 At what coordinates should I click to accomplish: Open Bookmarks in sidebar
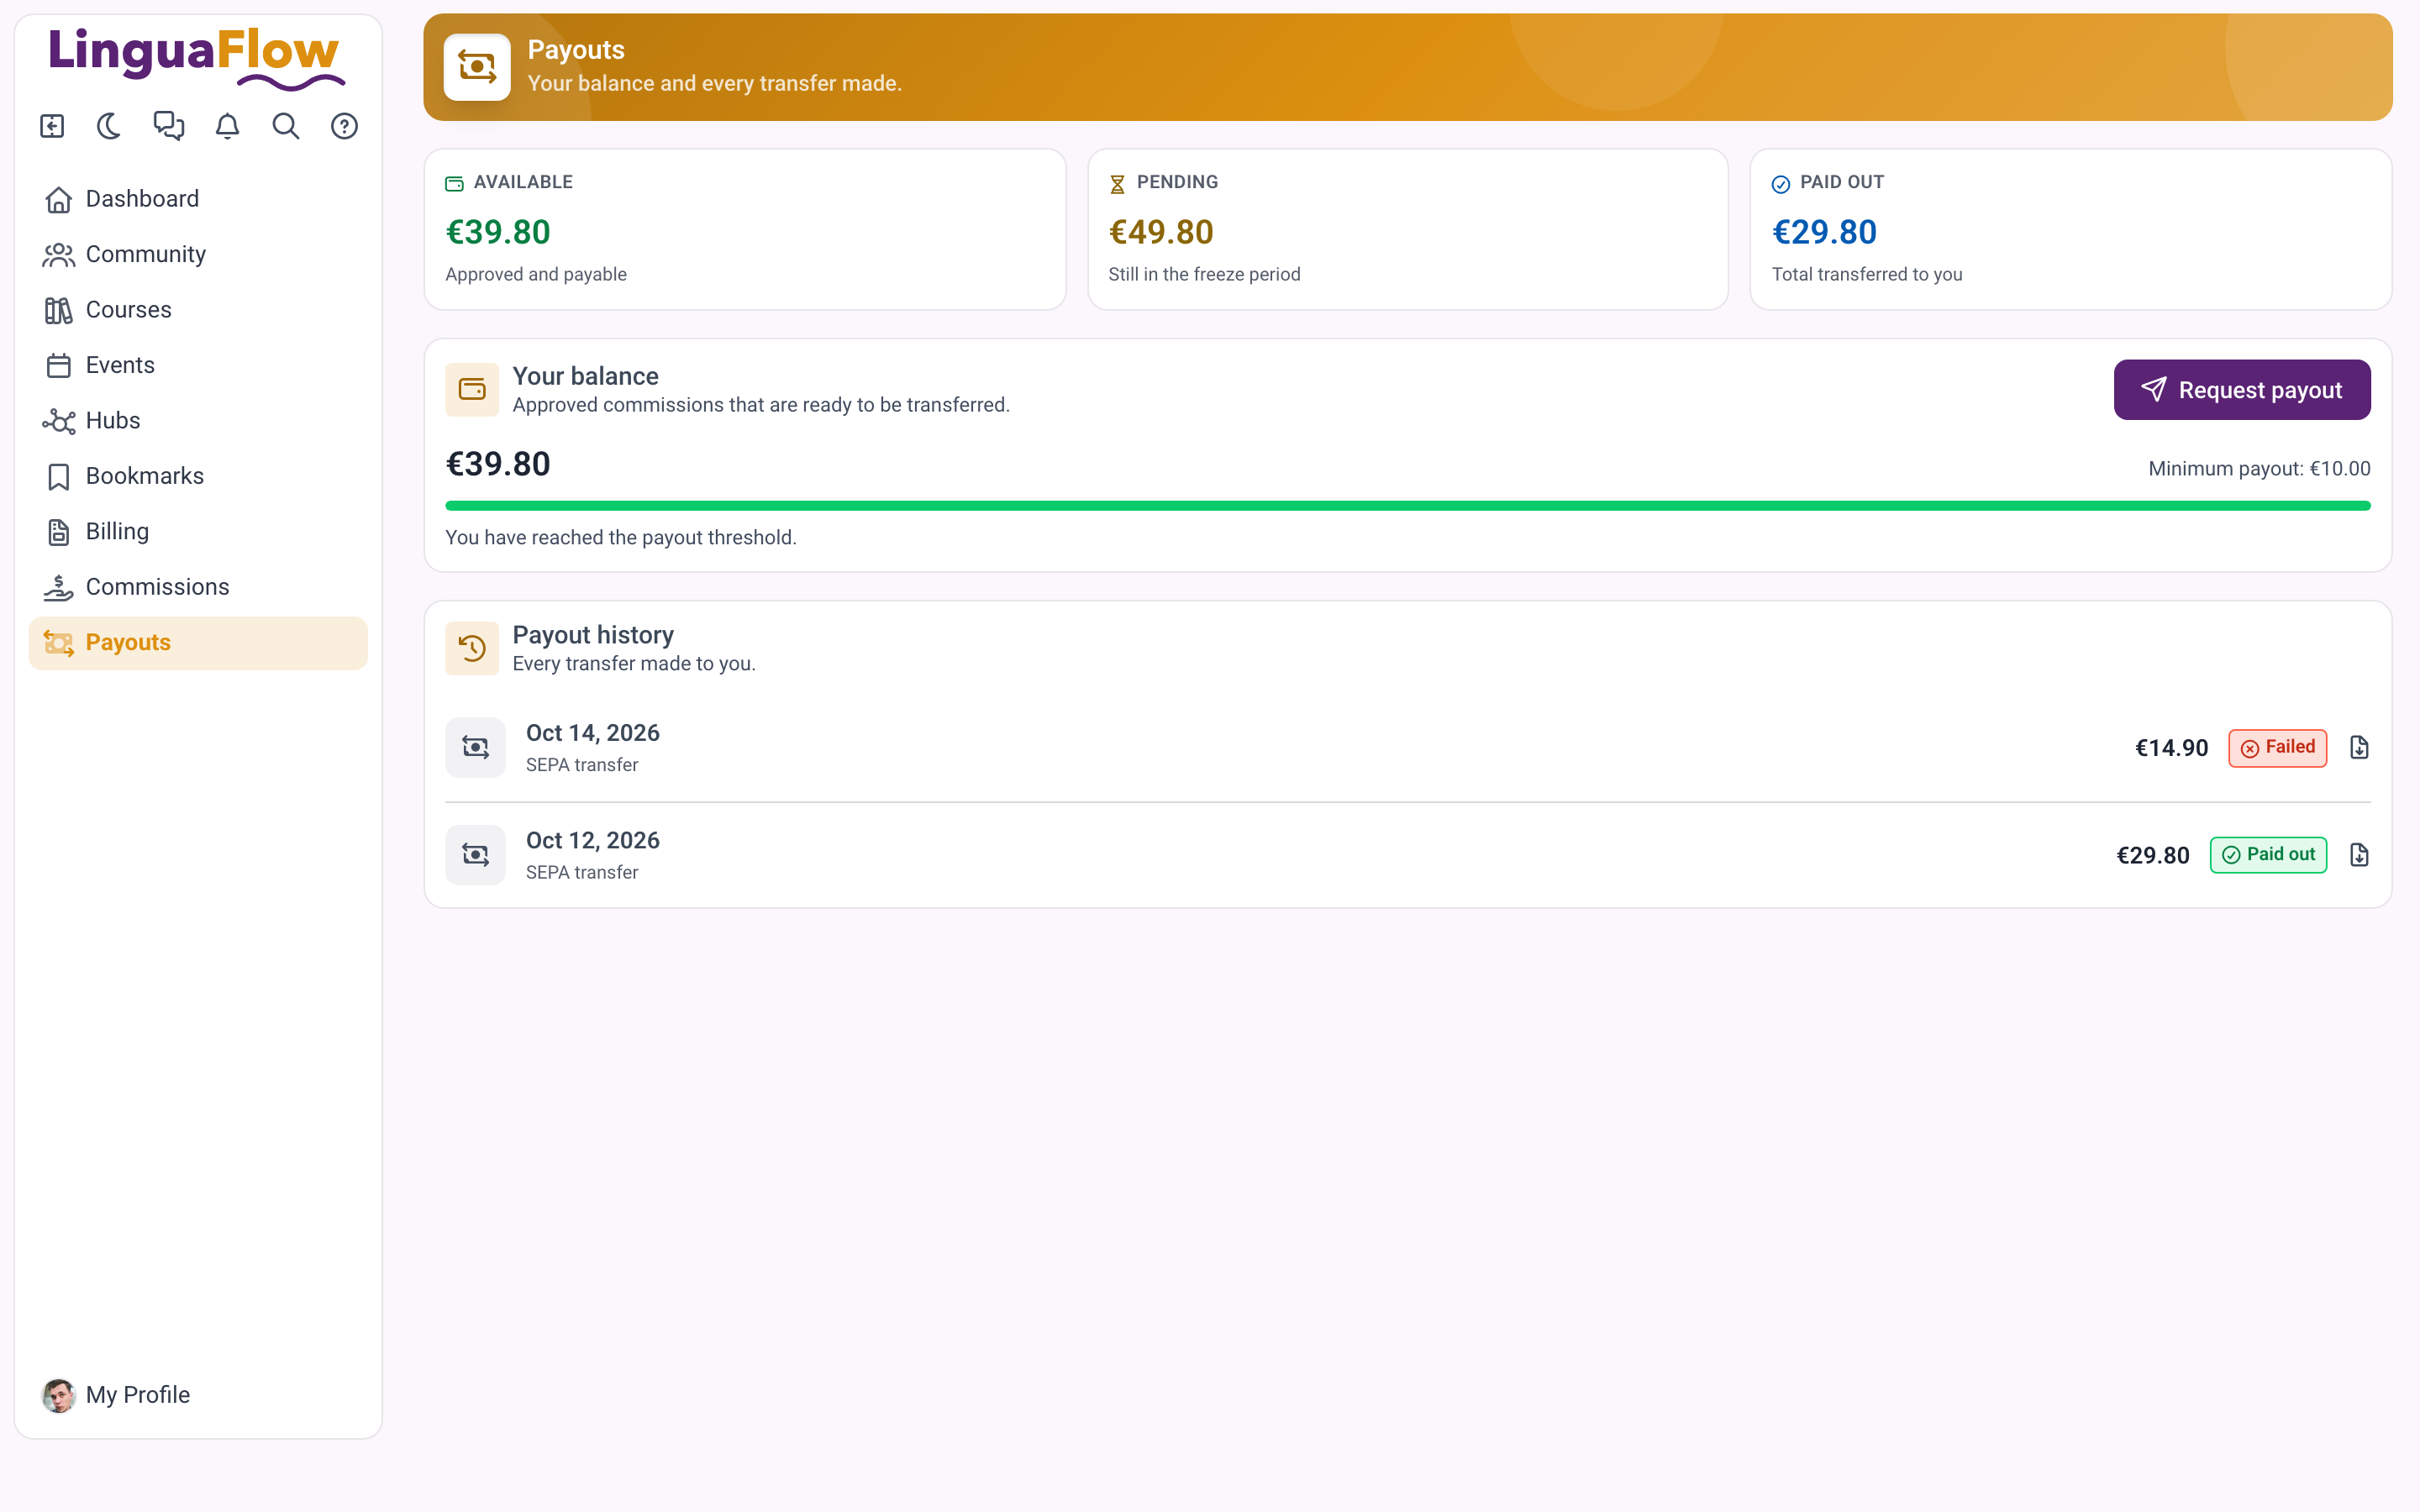(198, 476)
